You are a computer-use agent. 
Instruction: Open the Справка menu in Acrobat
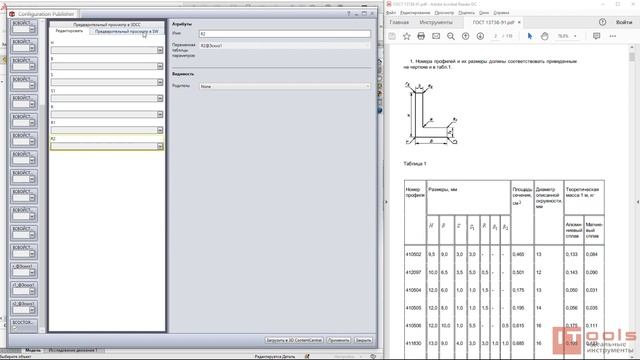(x=501, y=13)
